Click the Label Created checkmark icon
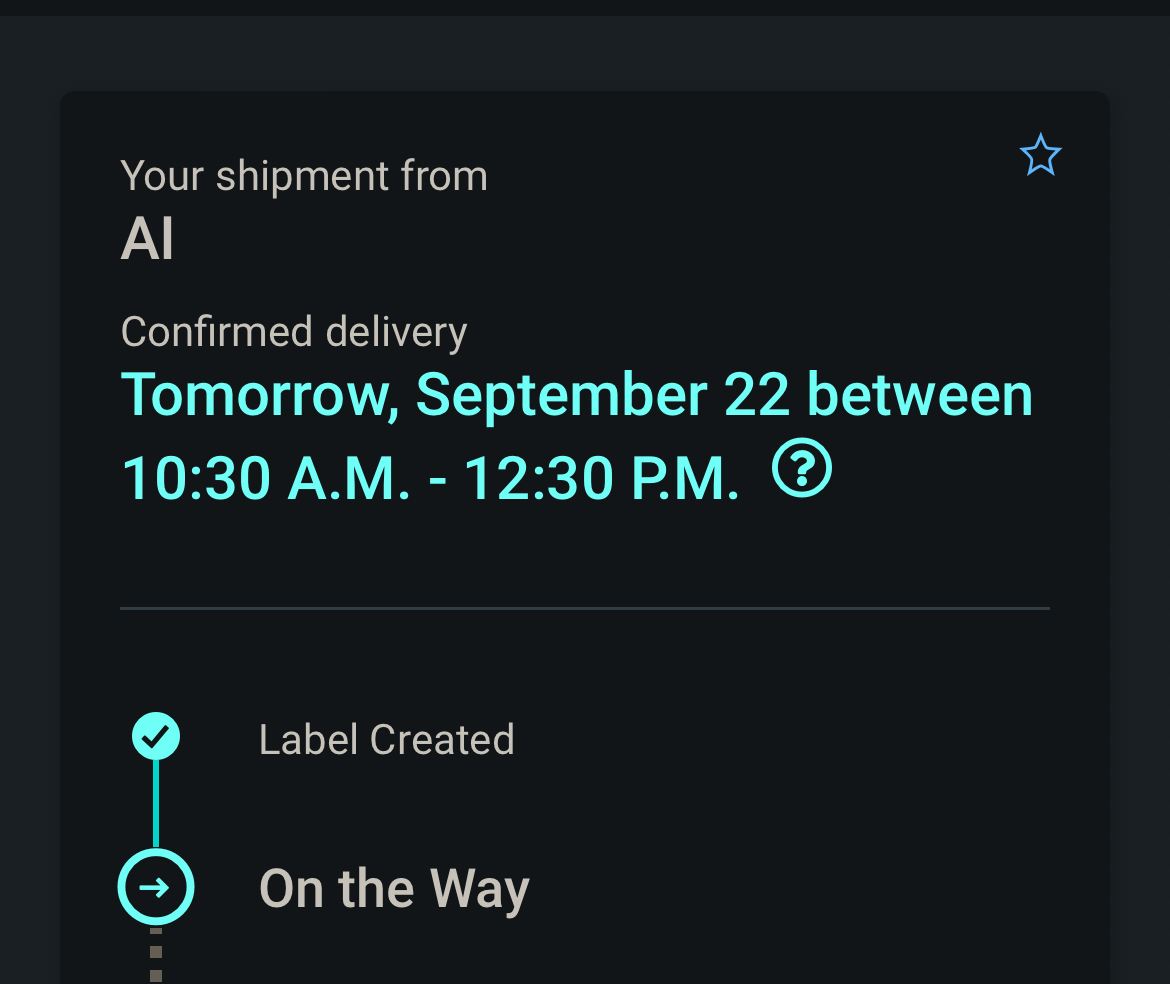This screenshot has height=984, width=1170. tap(156, 737)
